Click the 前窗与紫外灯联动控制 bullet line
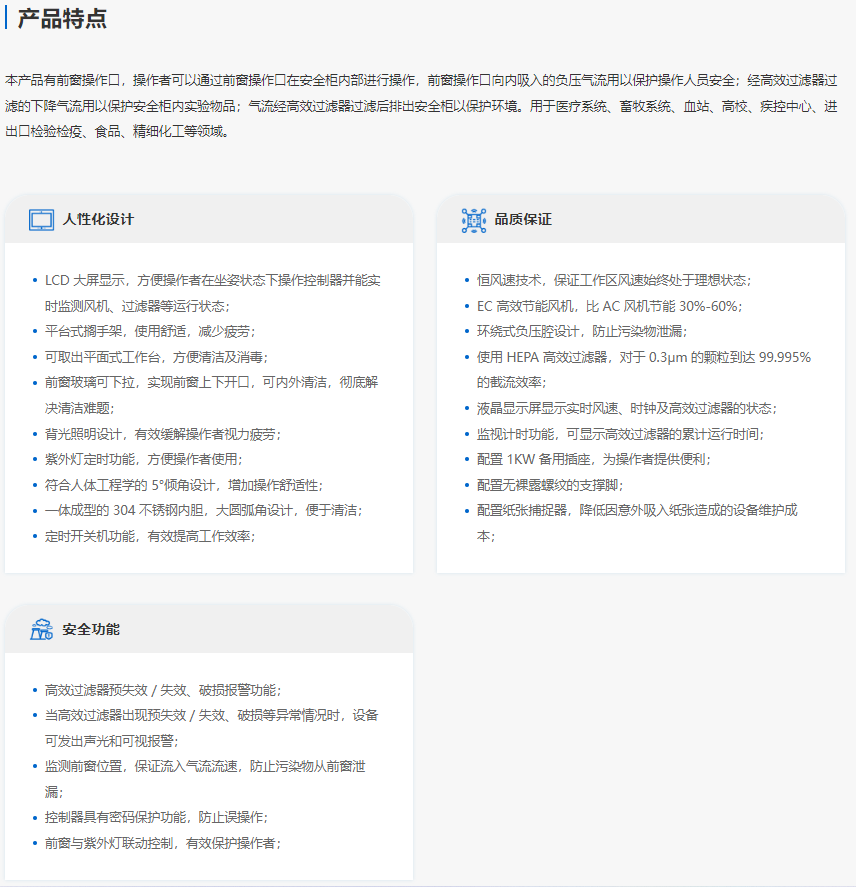The width and height of the screenshot is (856, 887). [x=163, y=843]
